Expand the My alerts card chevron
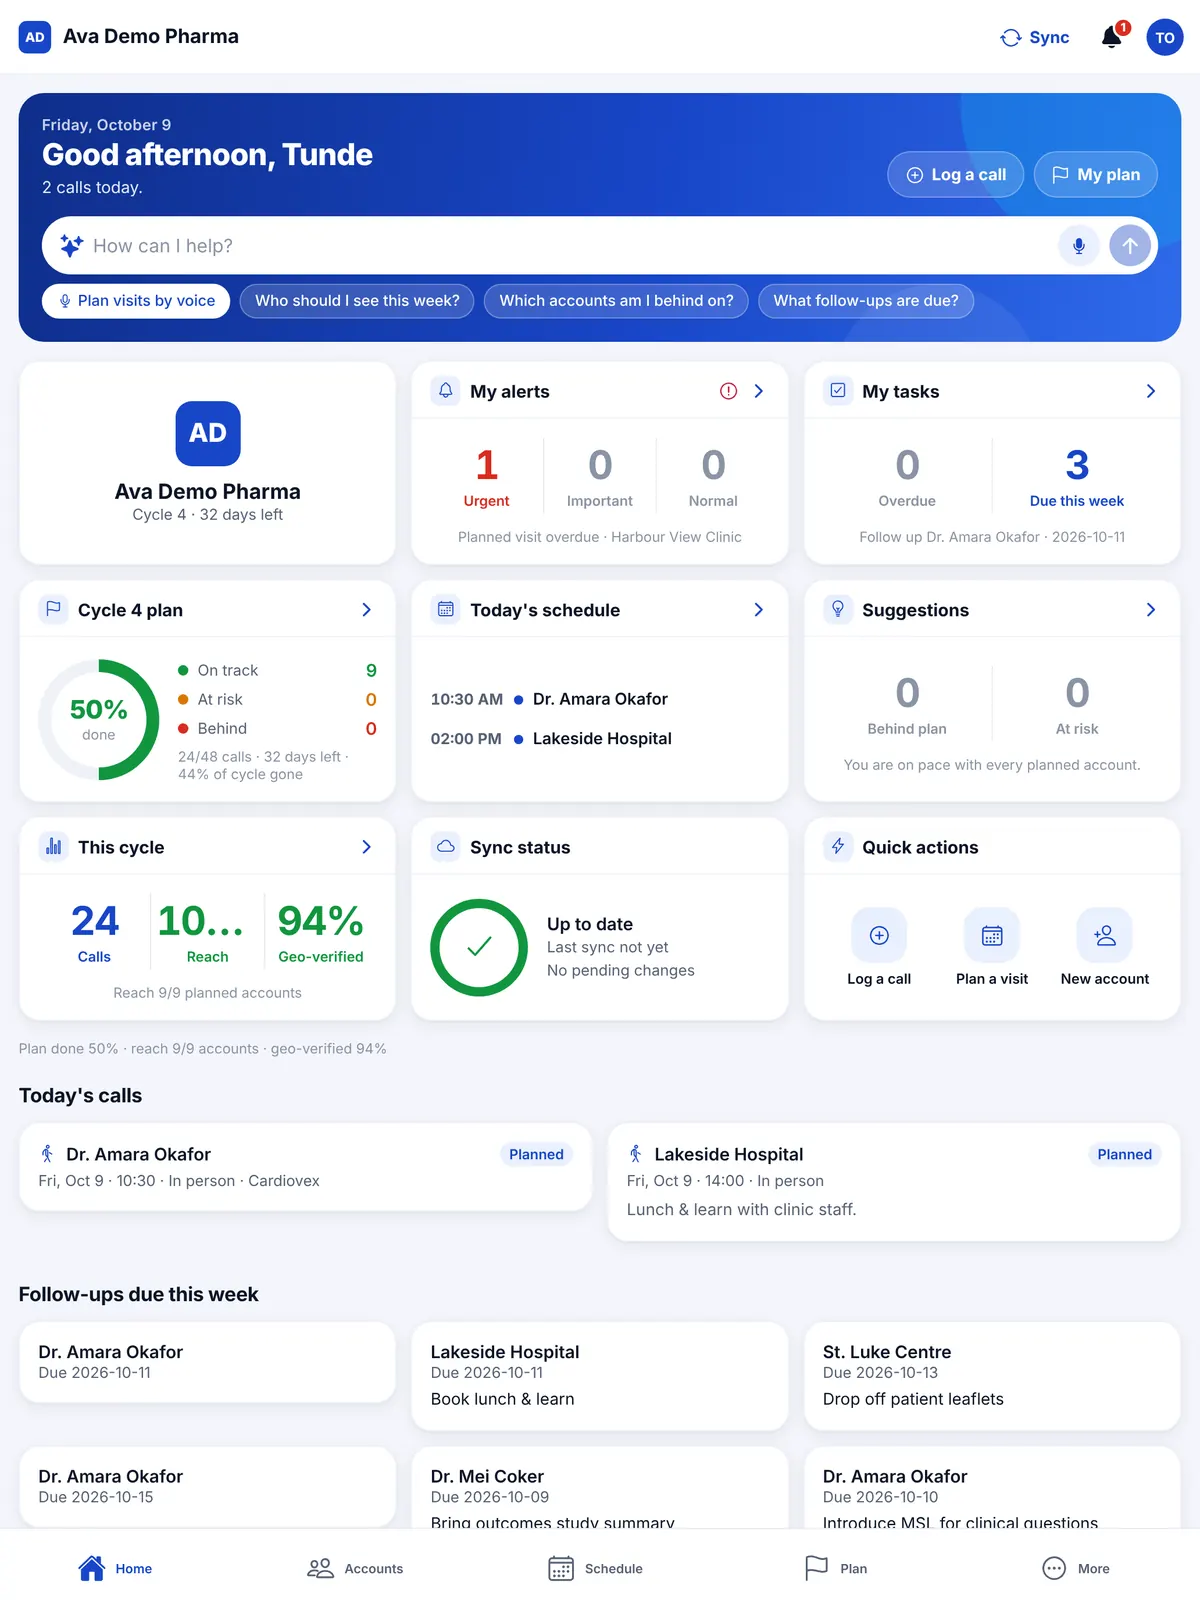The width and height of the screenshot is (1200, 1600). pyautogui.click(x=759, y=391)
